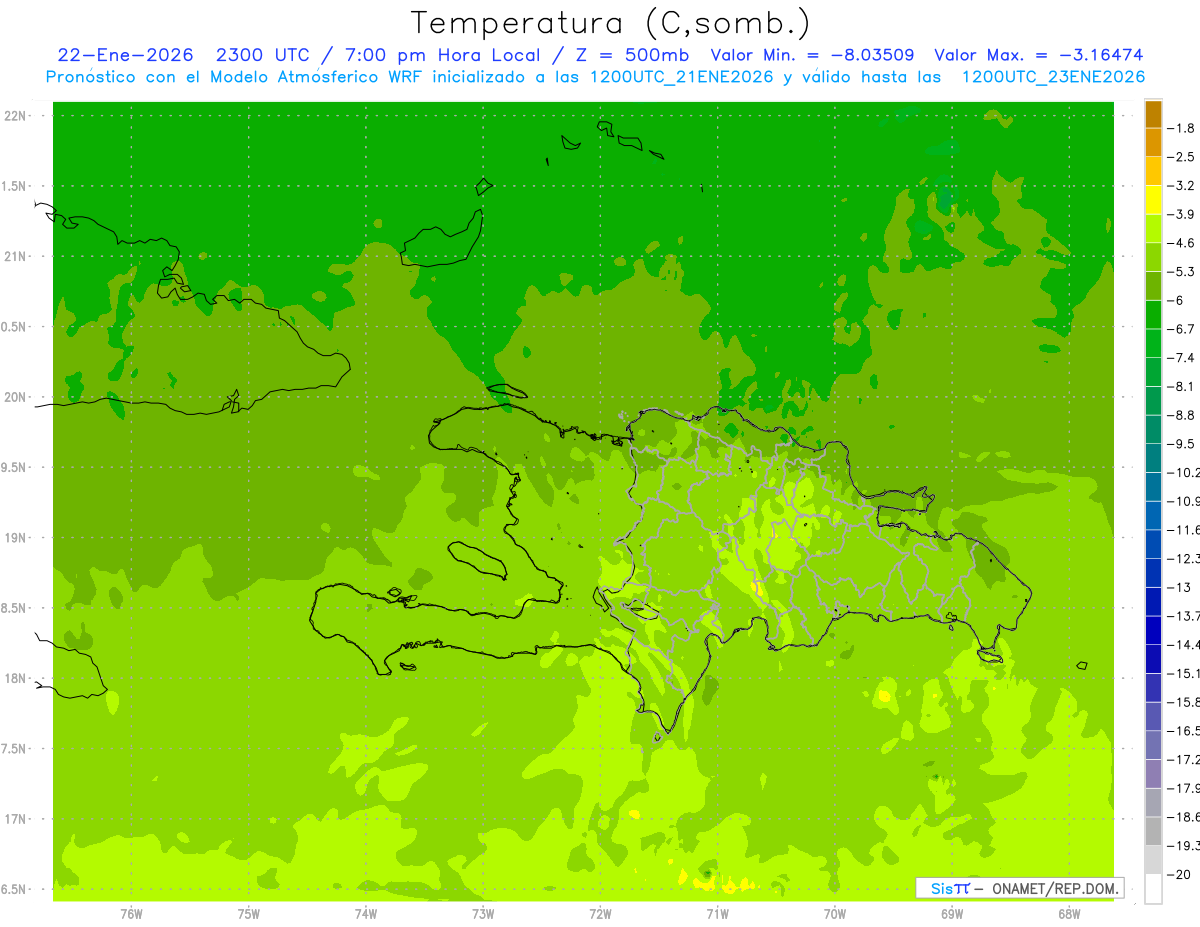Click the "Valor Max. = -3.16474" value
1200x927 pixels.
coord(1038,55)
